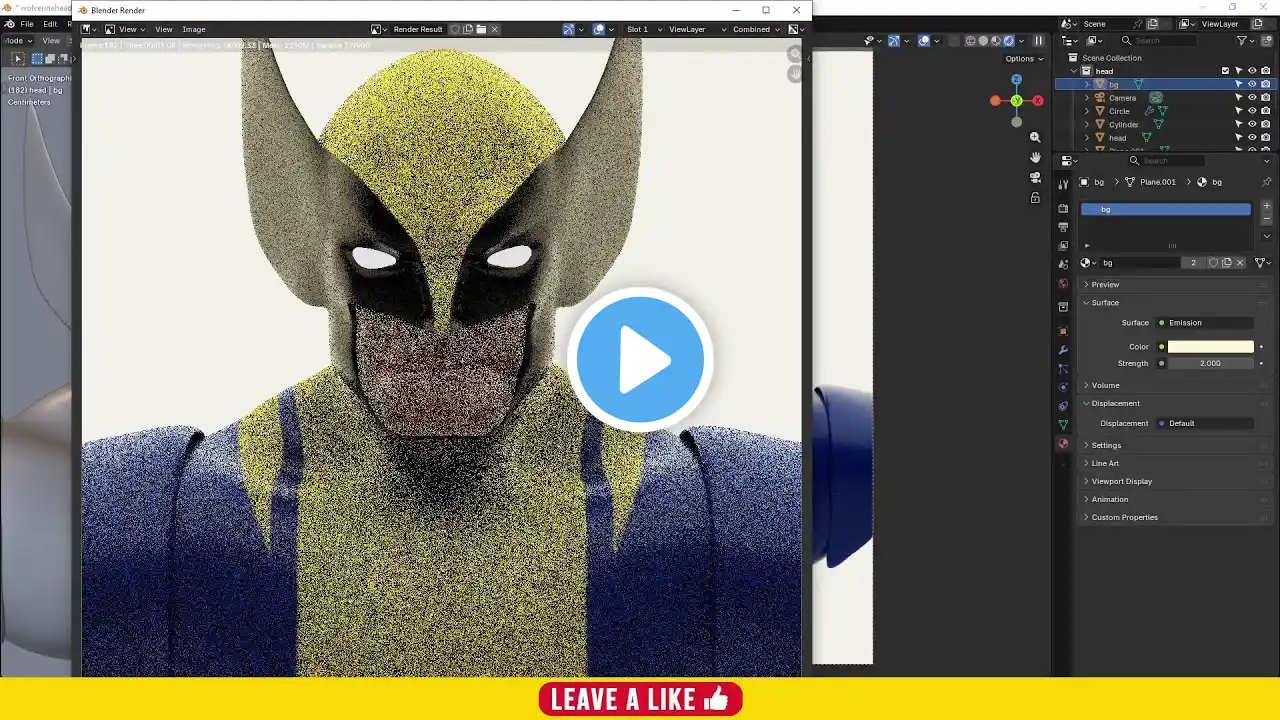Open the Object Data properties tab

click(x=1063, y=425)
